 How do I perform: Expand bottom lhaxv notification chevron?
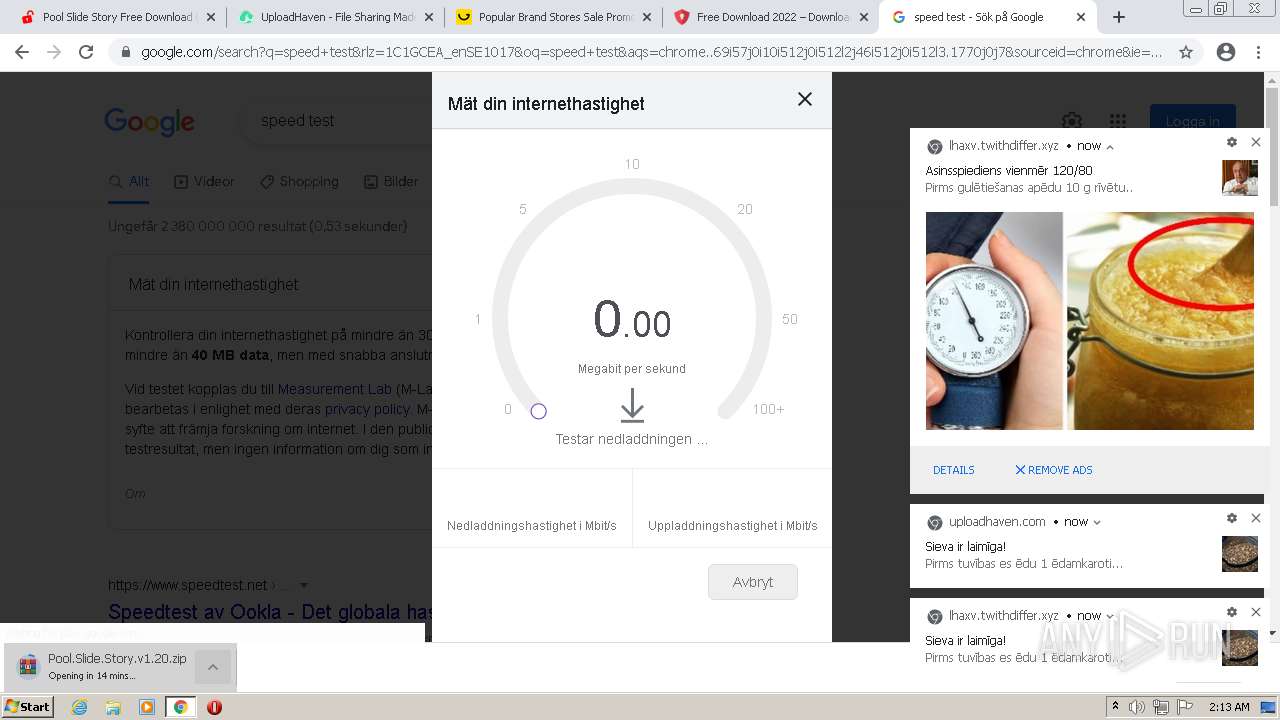pyautogui.click(x=1110, y=616)
